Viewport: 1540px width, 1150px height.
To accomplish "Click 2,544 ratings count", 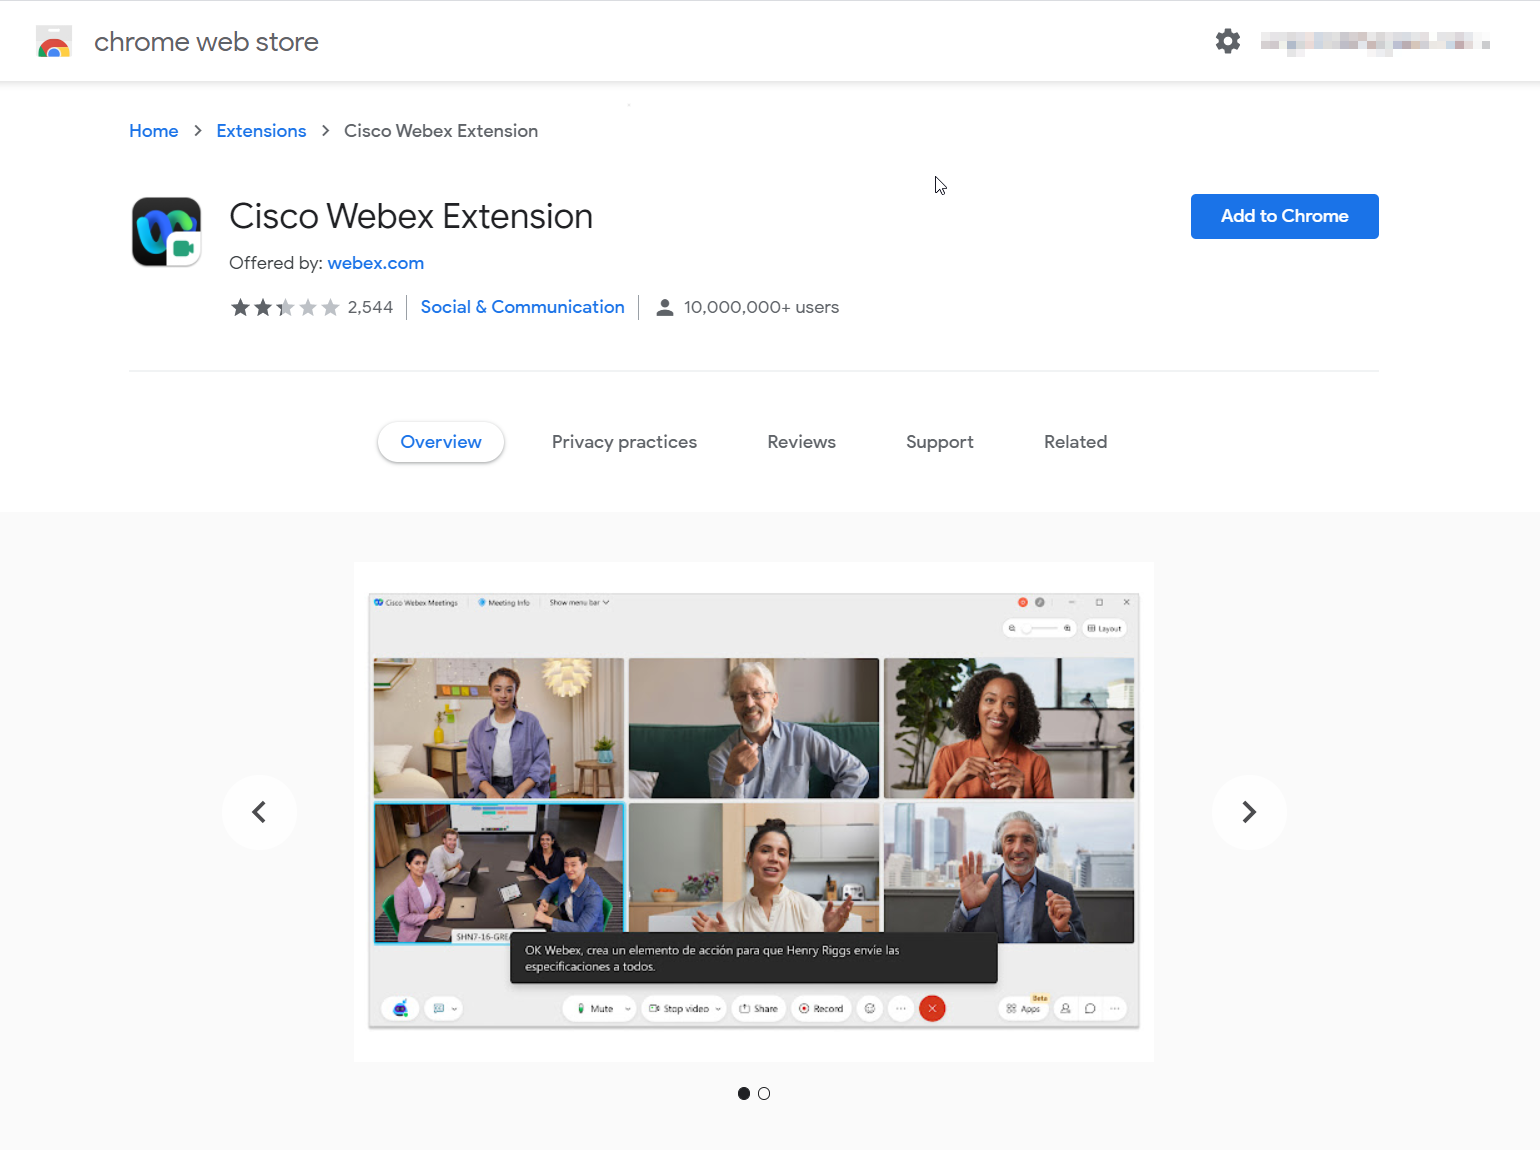I will point(370,307).
